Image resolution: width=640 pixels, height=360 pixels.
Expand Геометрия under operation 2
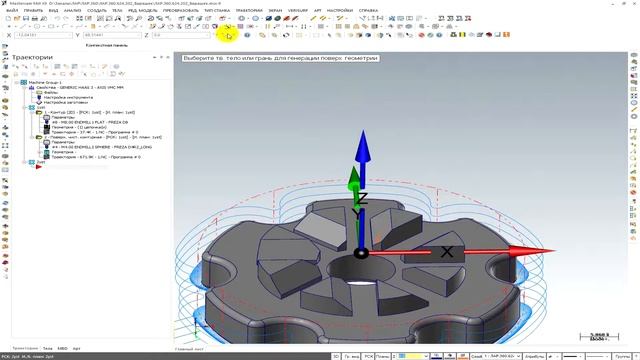40,152
